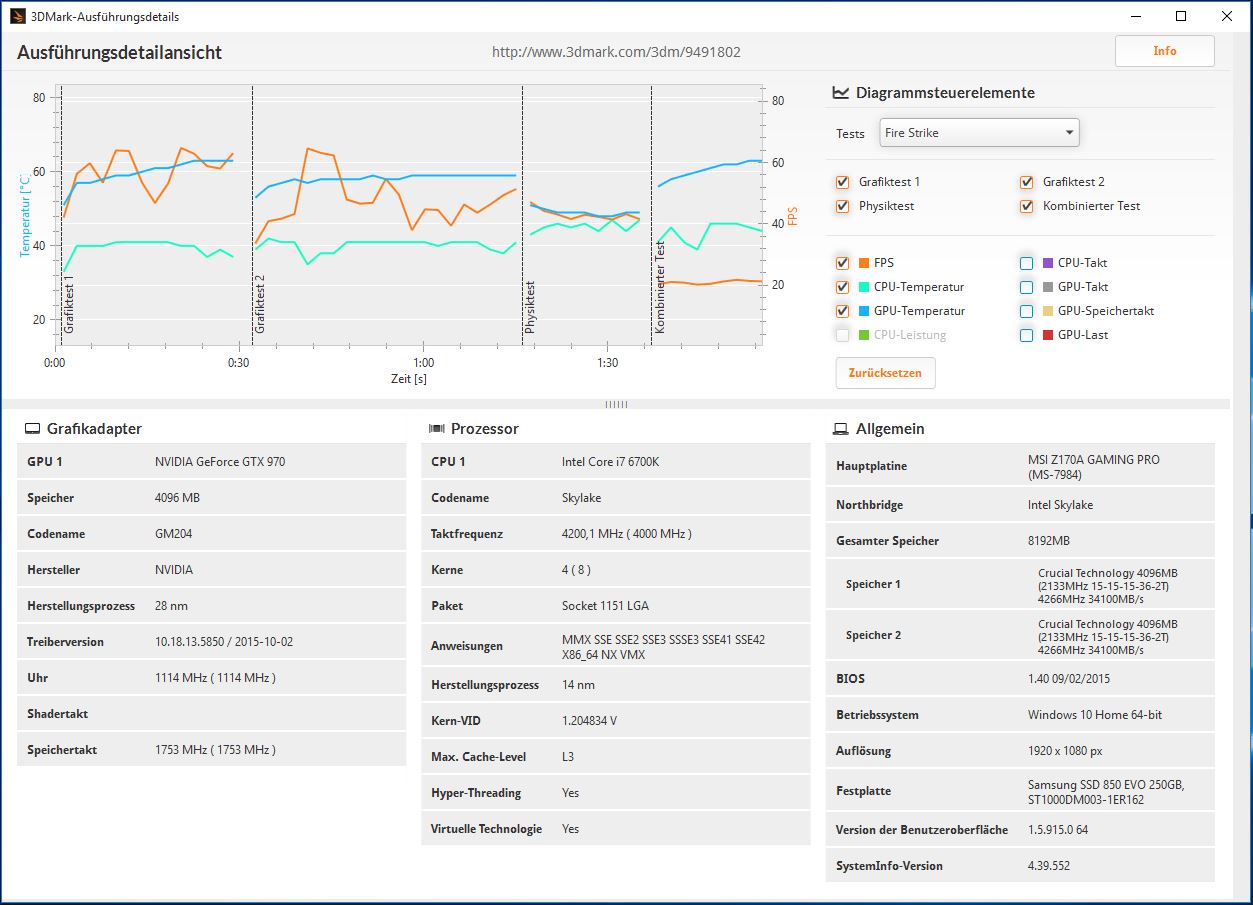Click the Uhr value 1114 MHz
The image size is (1253, 905).
point(215,678)
